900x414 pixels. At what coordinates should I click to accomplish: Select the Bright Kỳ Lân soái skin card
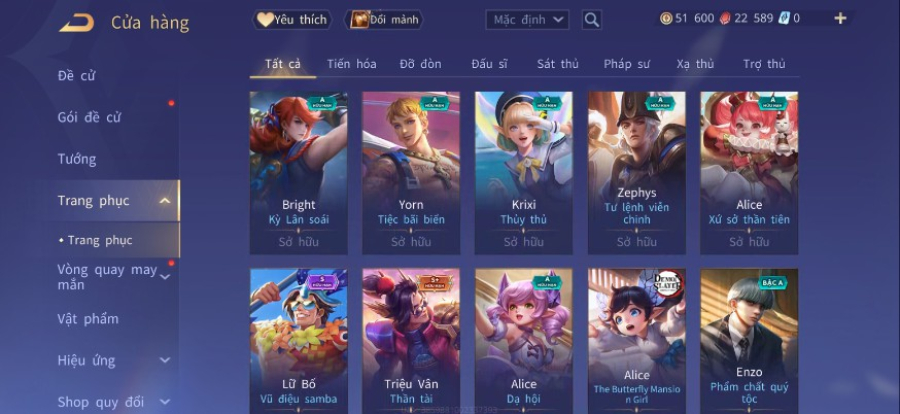click(x=298, y=173)
